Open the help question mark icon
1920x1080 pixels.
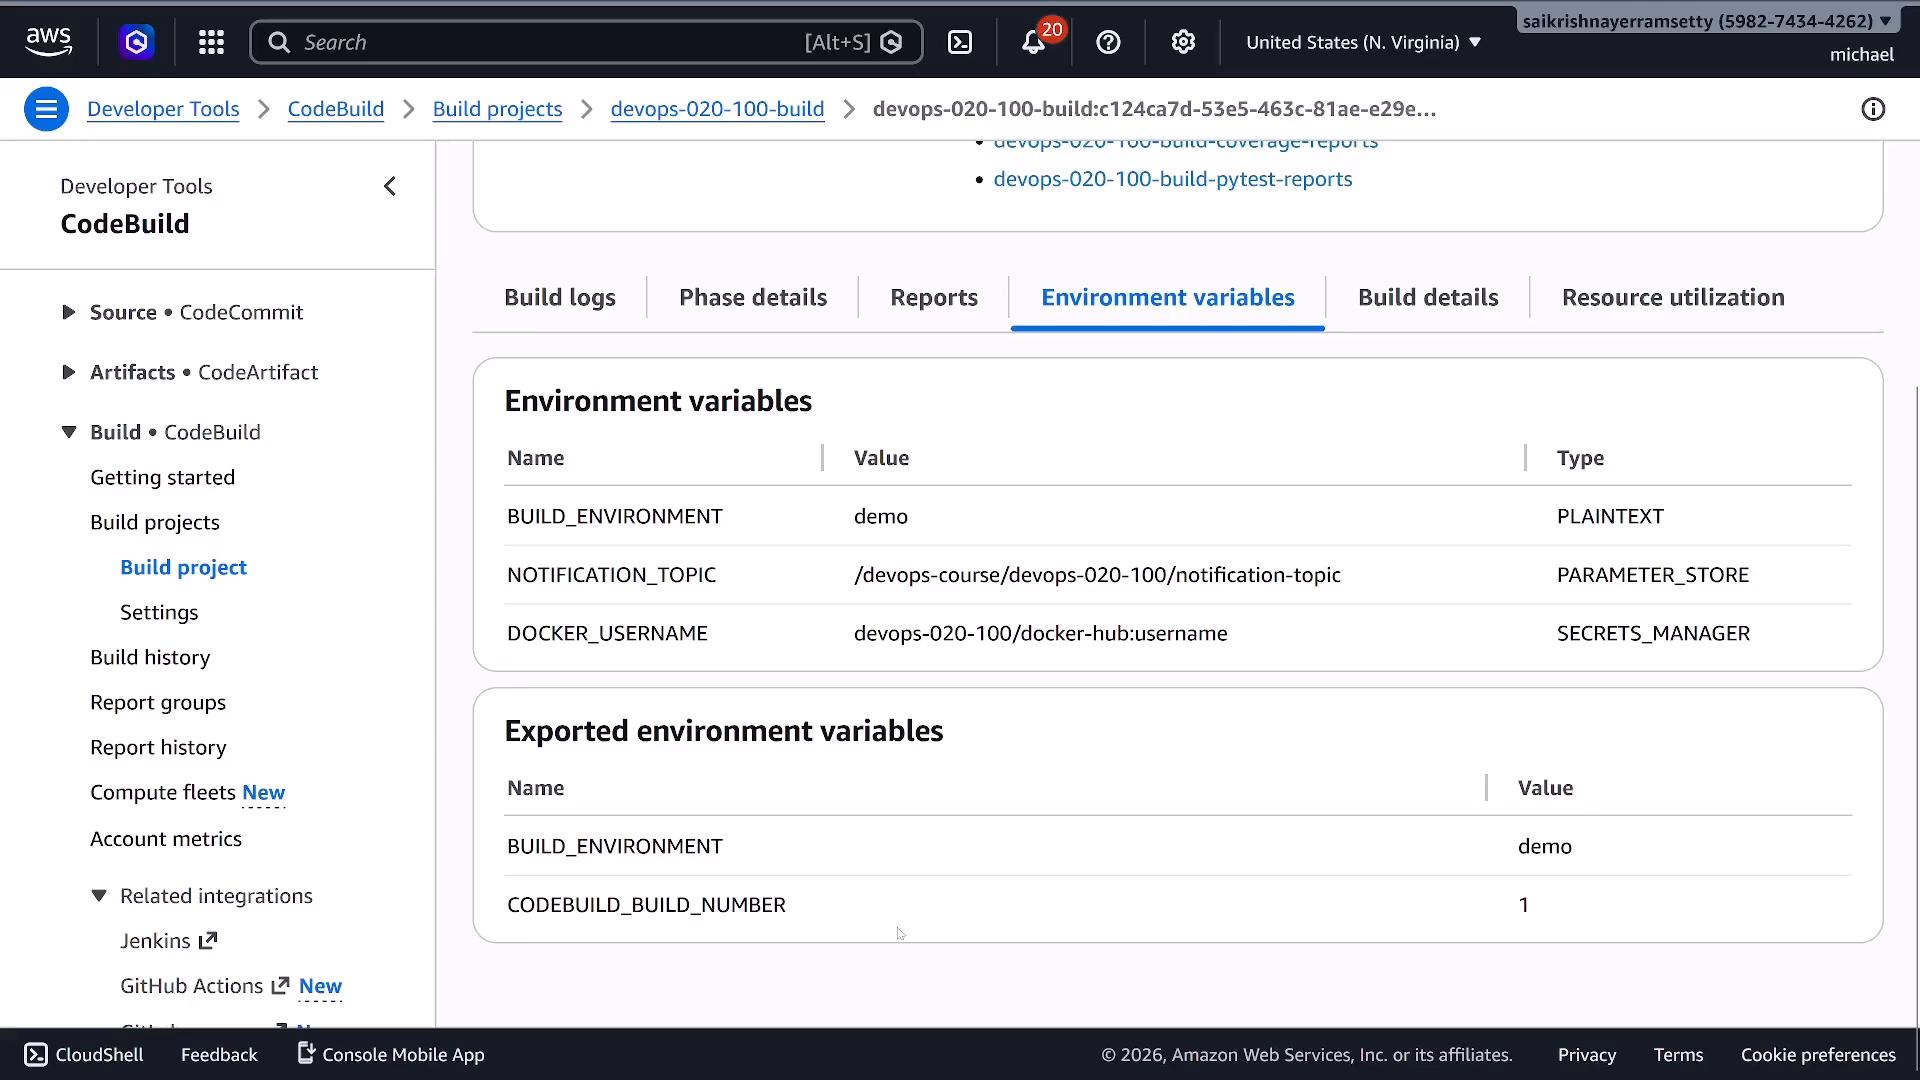click(x=1108, y=42)
